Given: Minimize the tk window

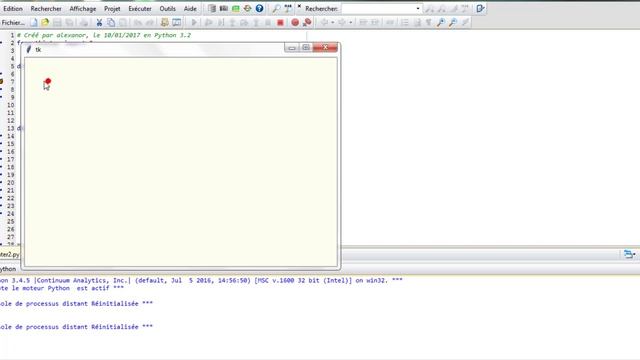Looking at the screenshot, I should (x=291, y=48).
